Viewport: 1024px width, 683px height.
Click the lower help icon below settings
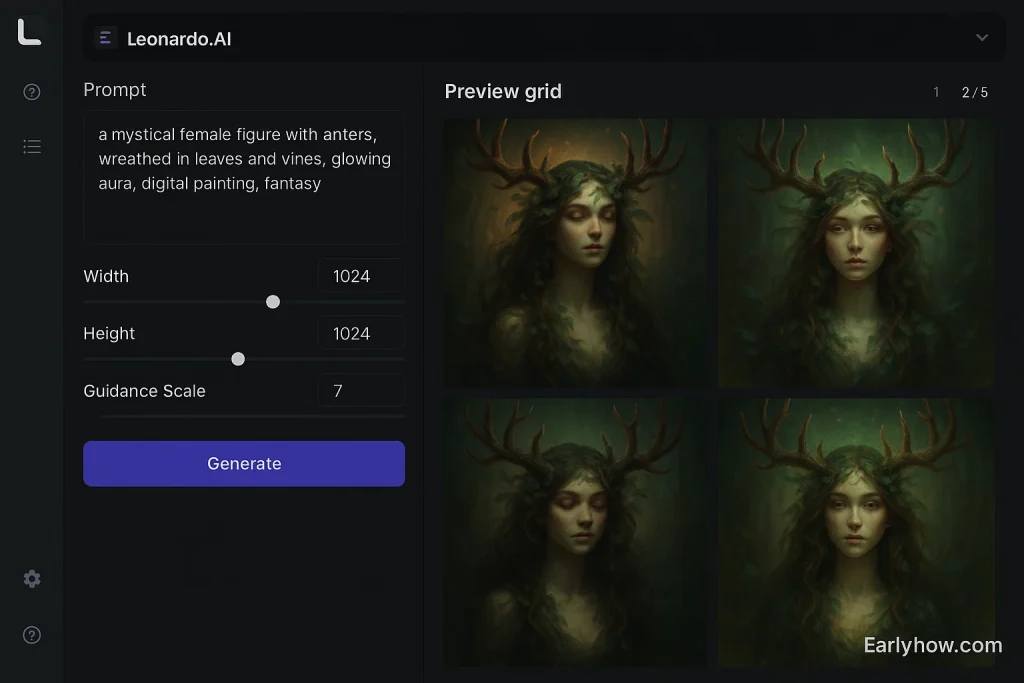tap(32, 635)
